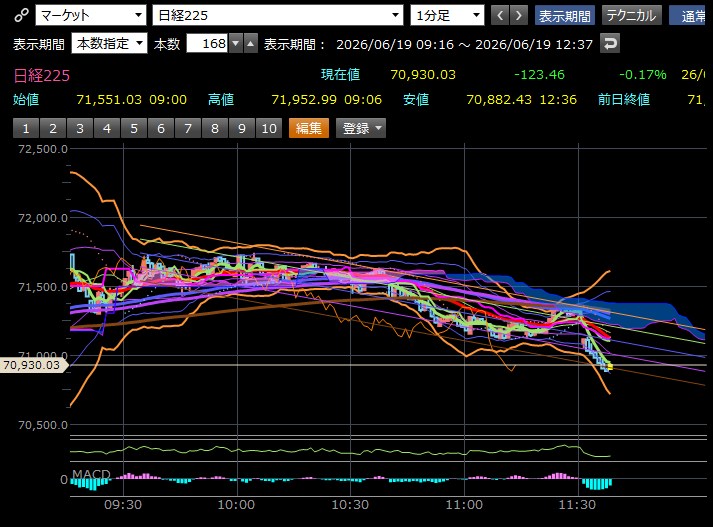
Task: Click the 始値 71,551.03 value
Action: pyautogui.click(x=109, y=100)
